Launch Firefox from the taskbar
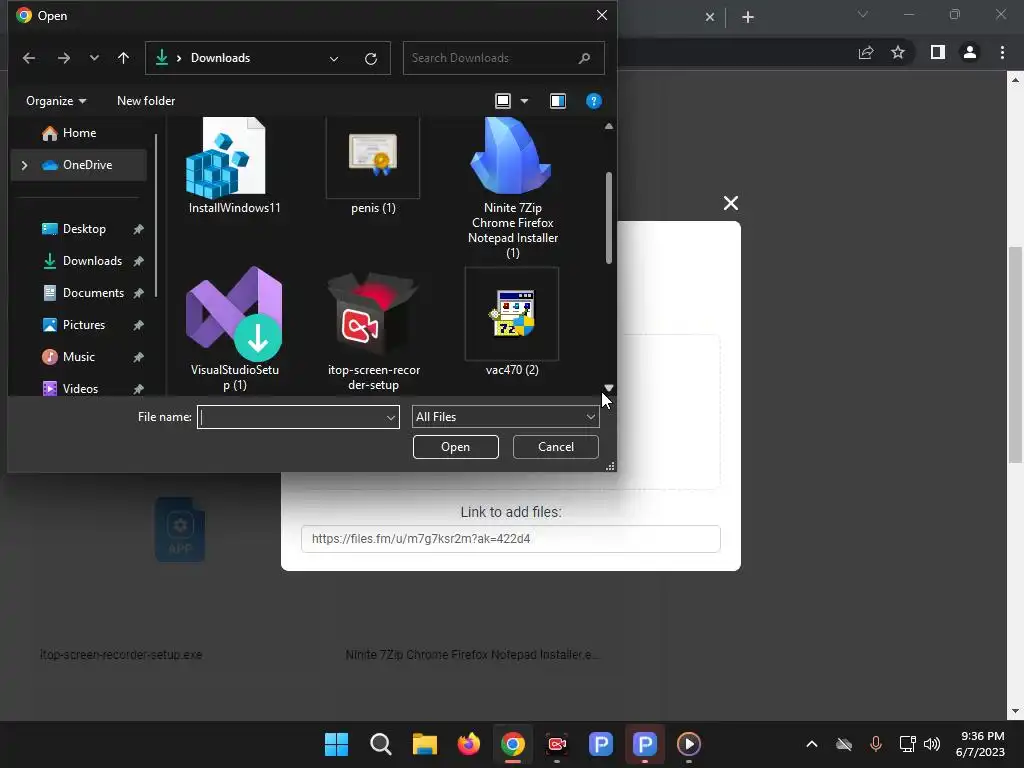Screen dimensions: 1024x768 [x=469, y=744]
